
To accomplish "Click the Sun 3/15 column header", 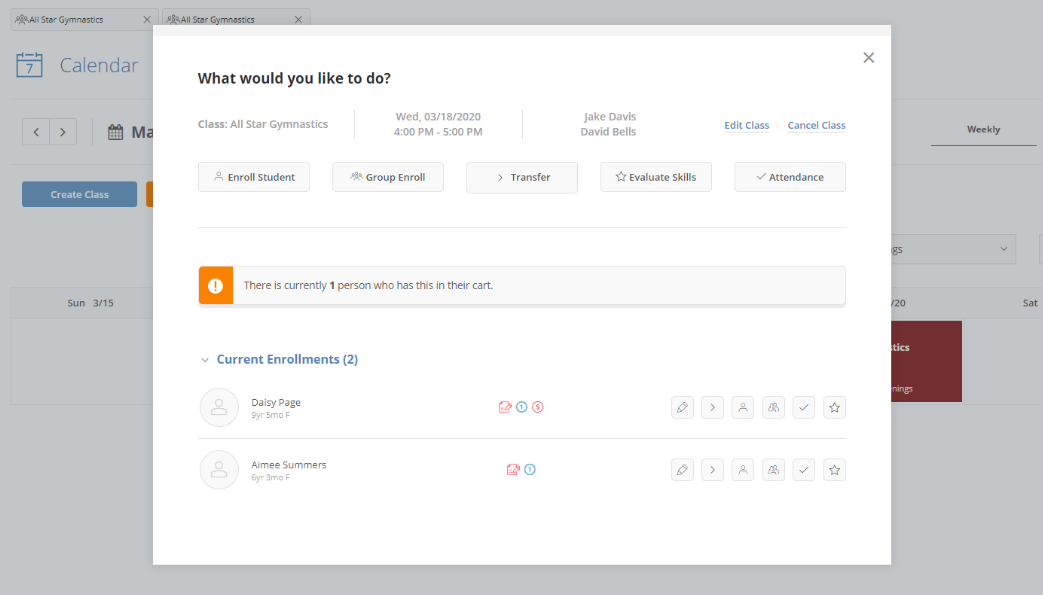I will click(90, 303).
